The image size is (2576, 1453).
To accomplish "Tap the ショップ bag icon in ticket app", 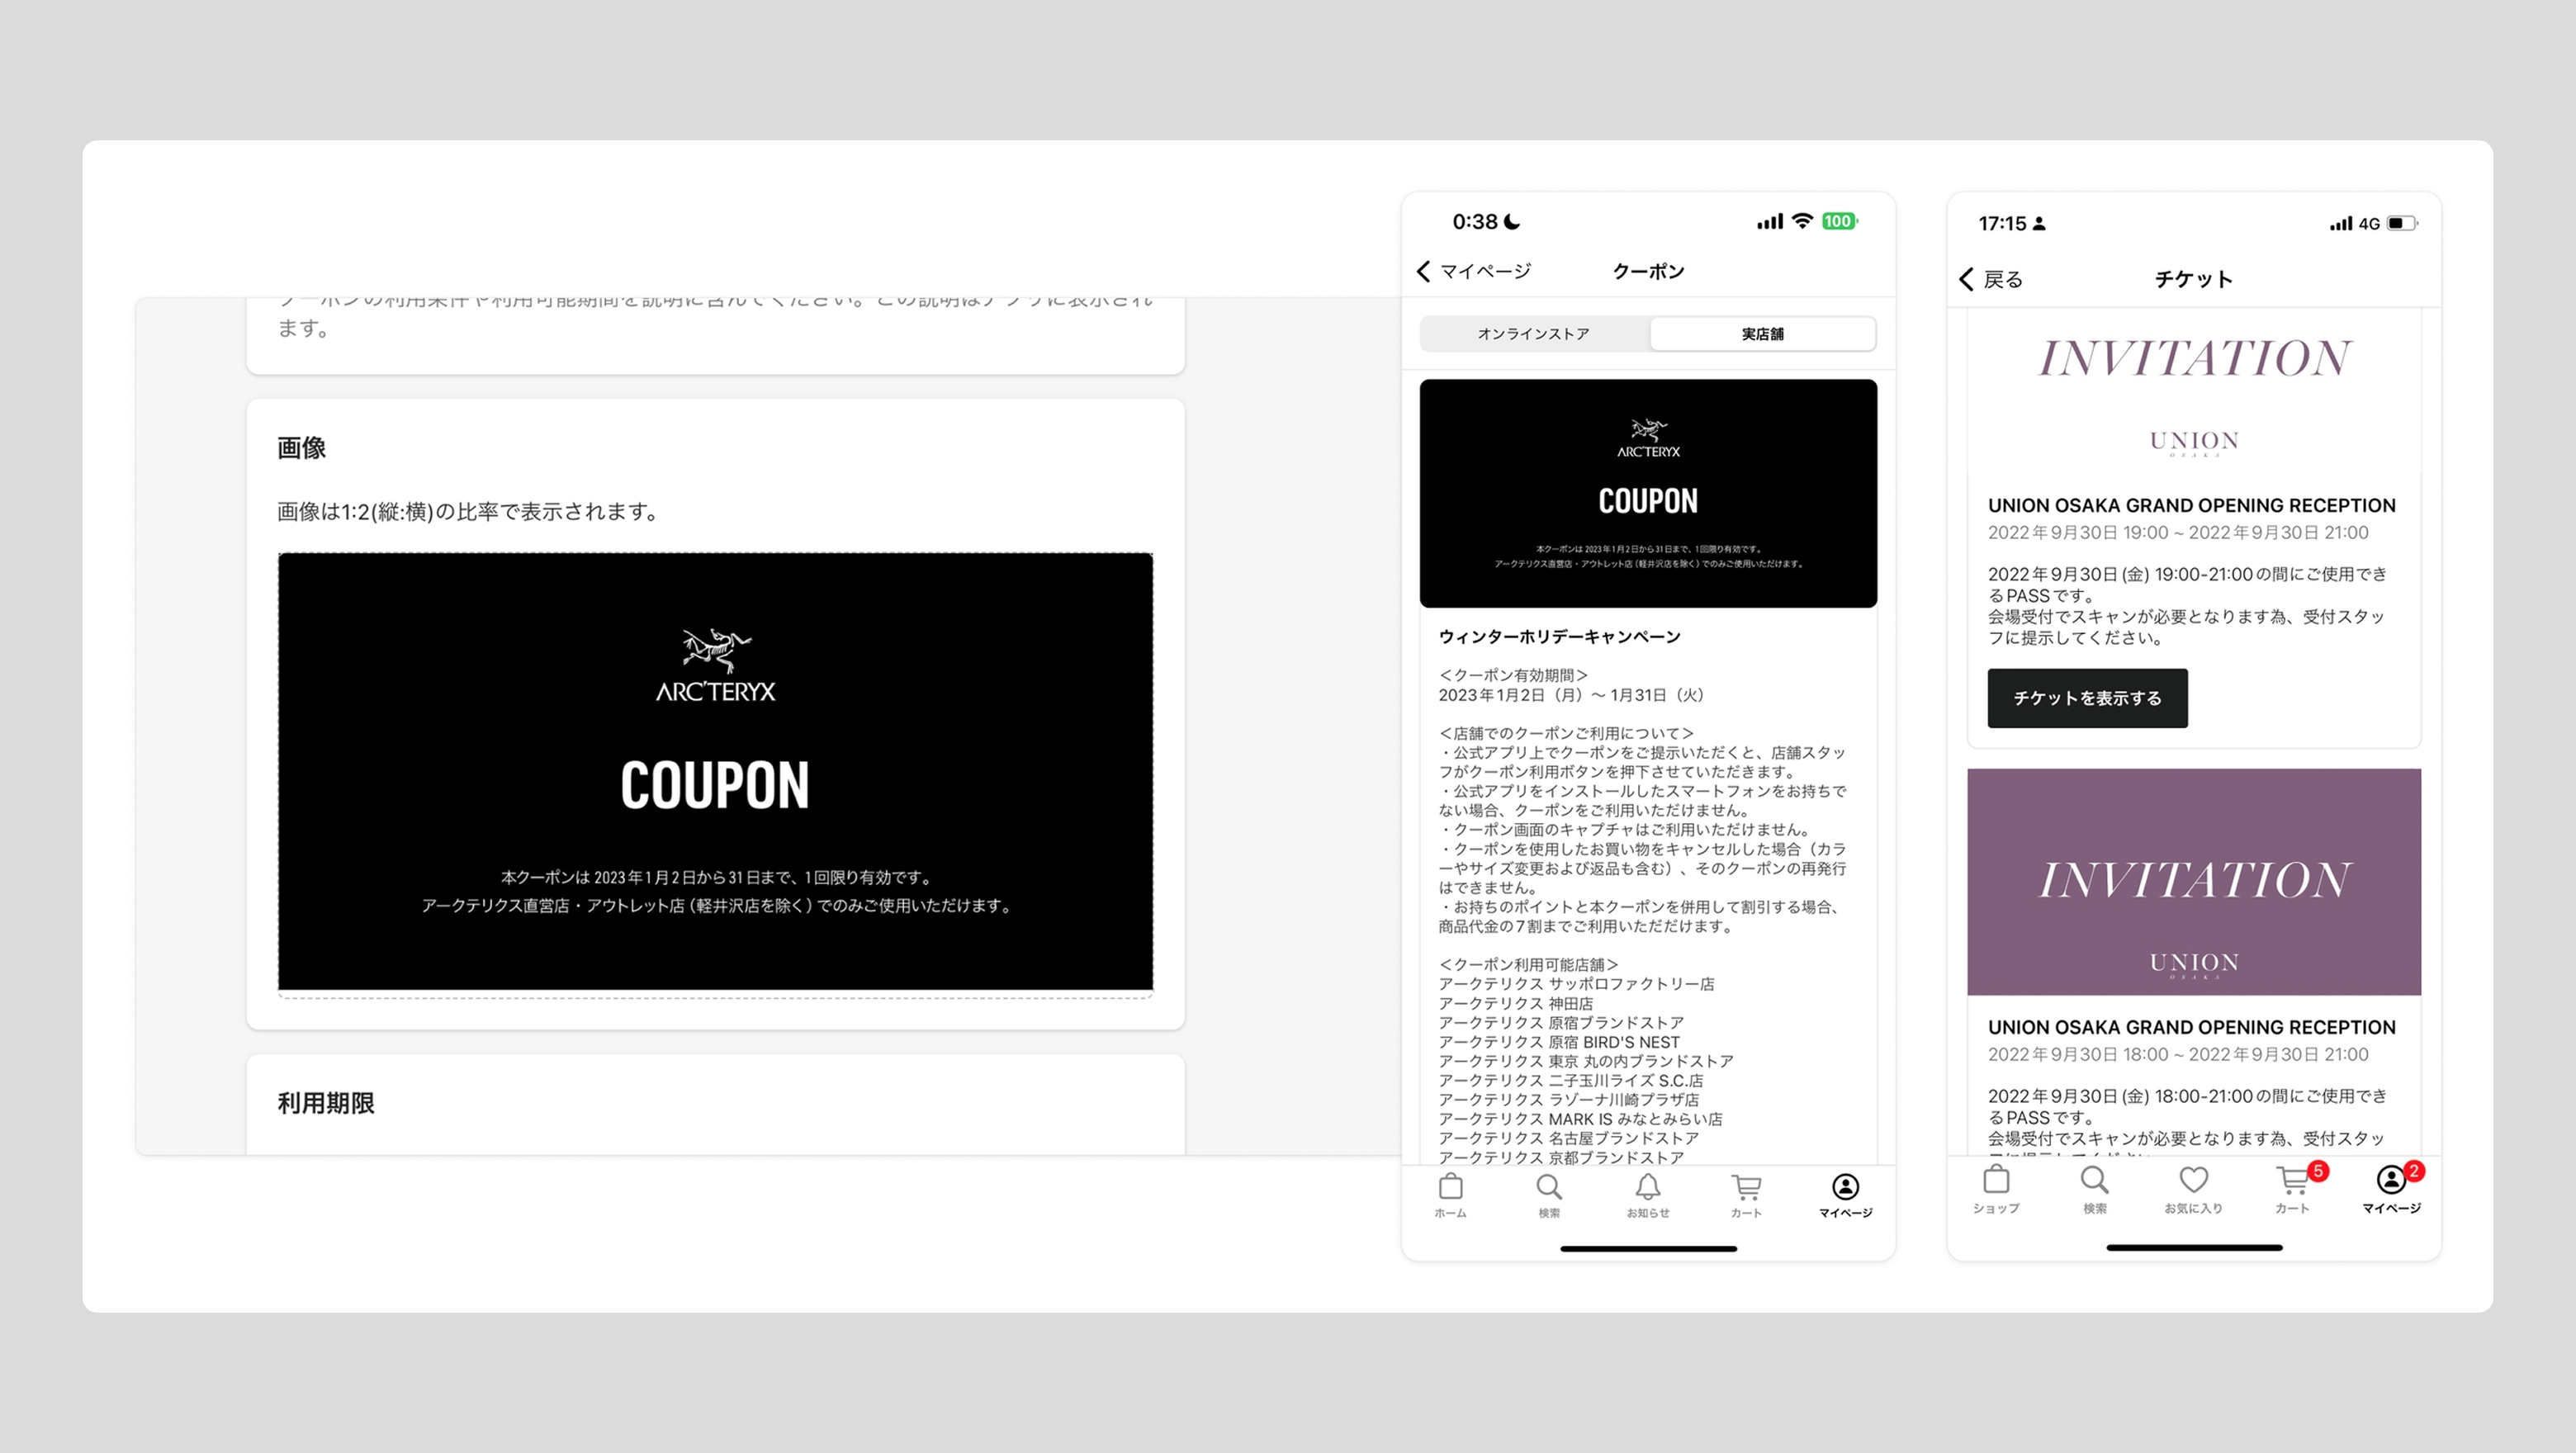I will [x=1996, y=1181].
